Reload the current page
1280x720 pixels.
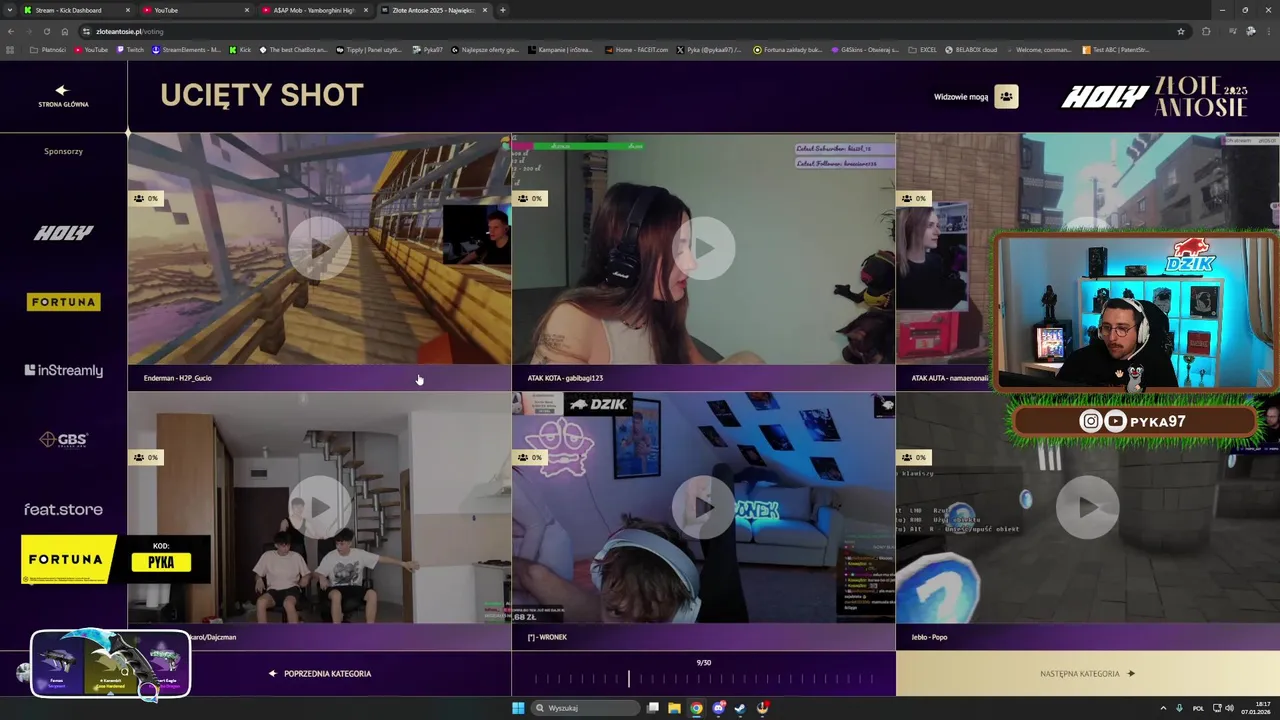point(46,31)
